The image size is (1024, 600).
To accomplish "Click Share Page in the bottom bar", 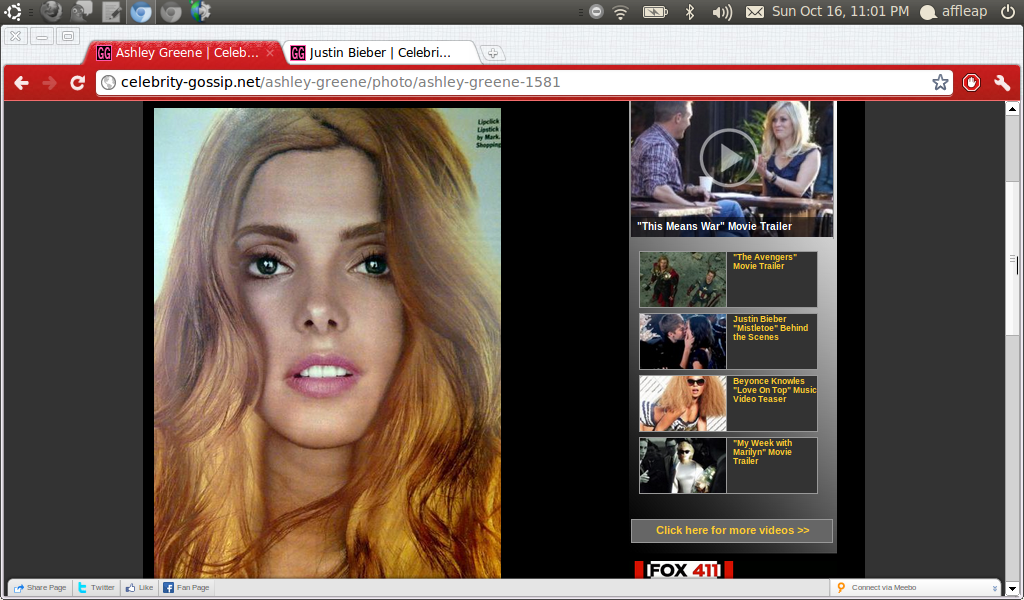I will tap(40, 588).
